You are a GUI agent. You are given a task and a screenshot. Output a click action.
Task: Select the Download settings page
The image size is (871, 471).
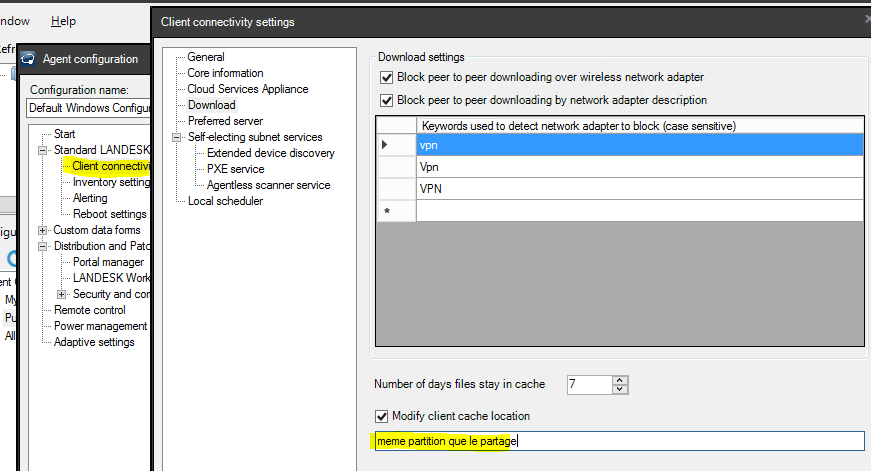tap(211, 105)
